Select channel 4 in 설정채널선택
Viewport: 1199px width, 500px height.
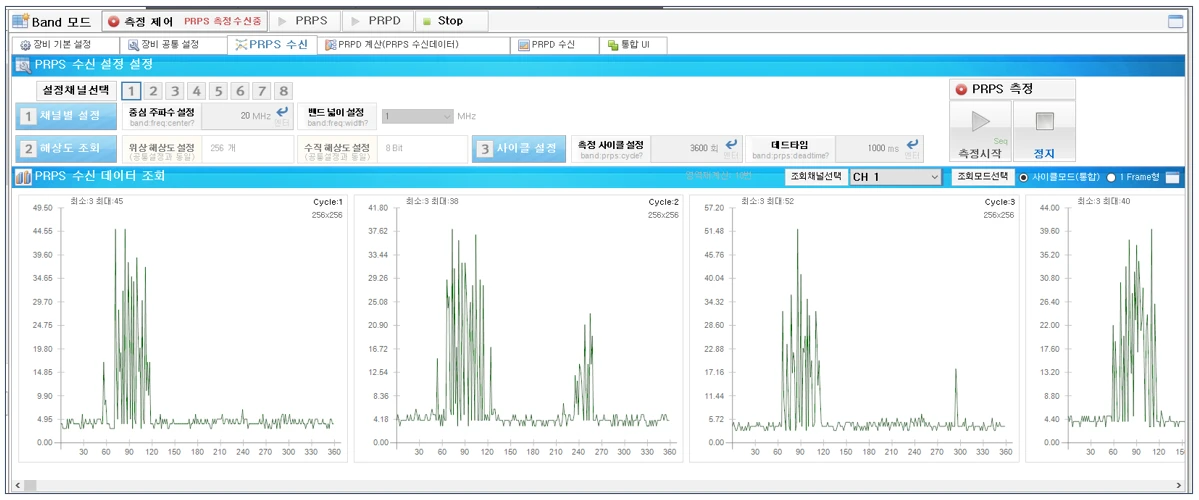(x=197, y=92)
